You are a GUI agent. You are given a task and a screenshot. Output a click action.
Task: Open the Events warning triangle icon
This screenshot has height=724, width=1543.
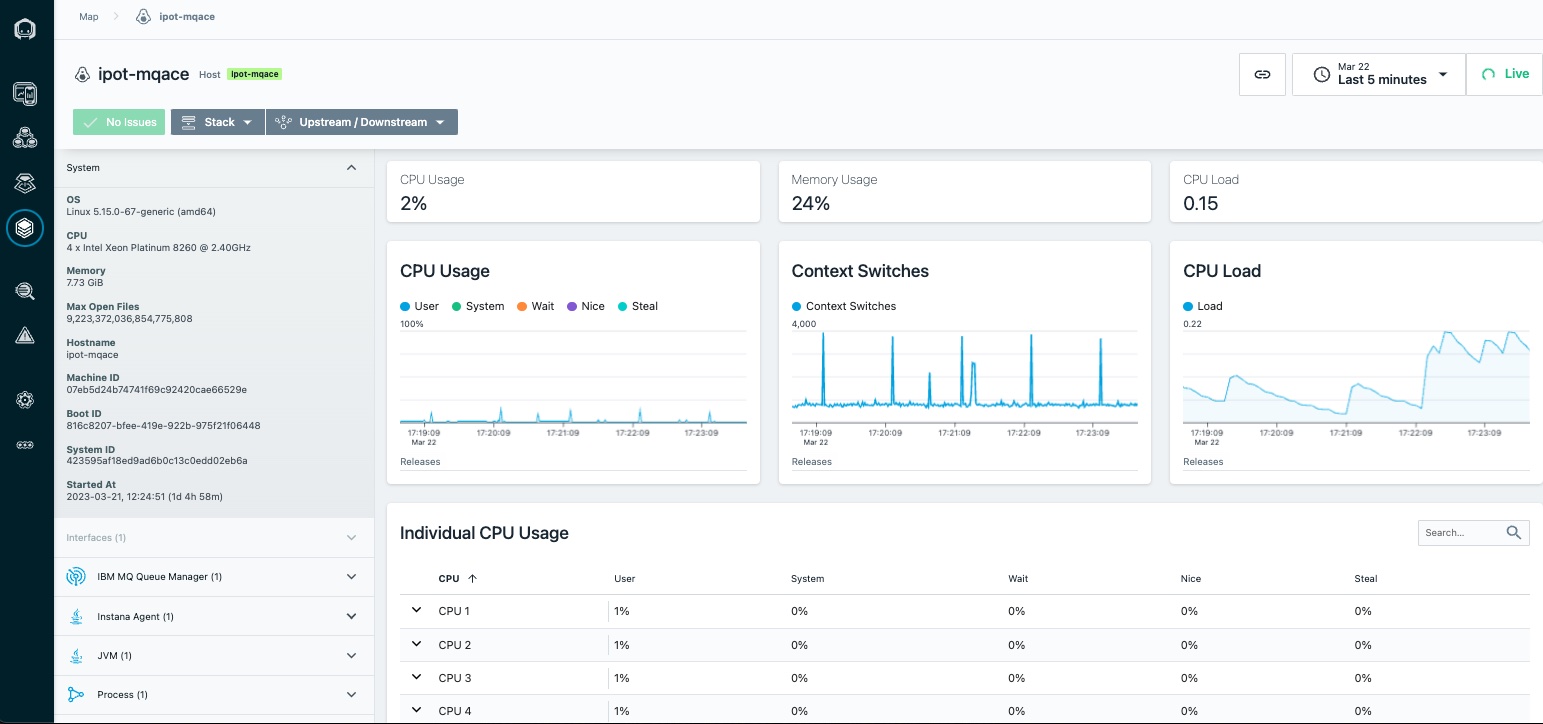[x=25, y=335]
